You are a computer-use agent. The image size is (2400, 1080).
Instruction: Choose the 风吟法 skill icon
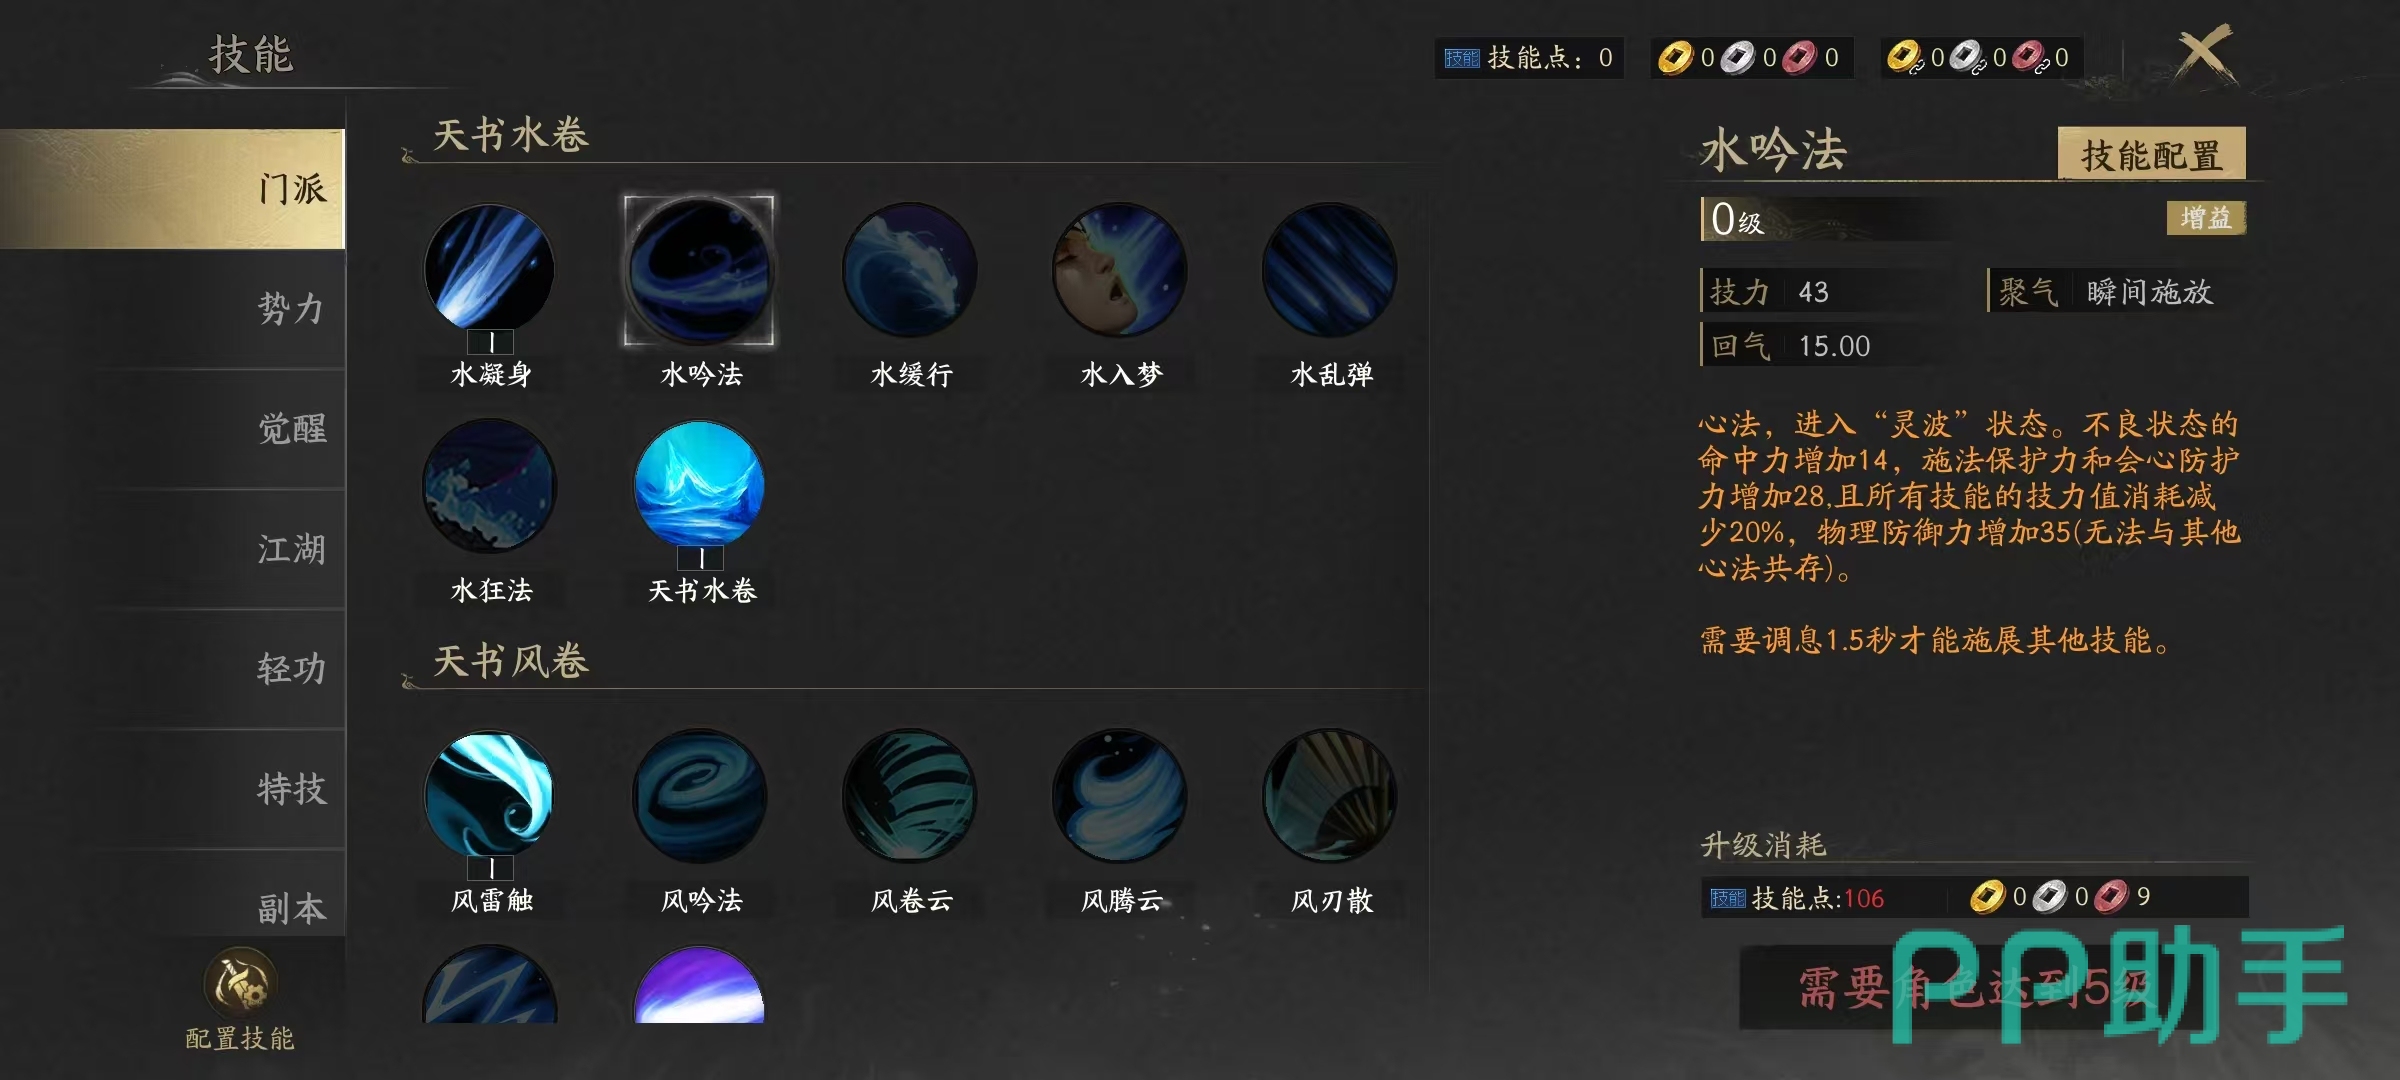coord(699,796)
